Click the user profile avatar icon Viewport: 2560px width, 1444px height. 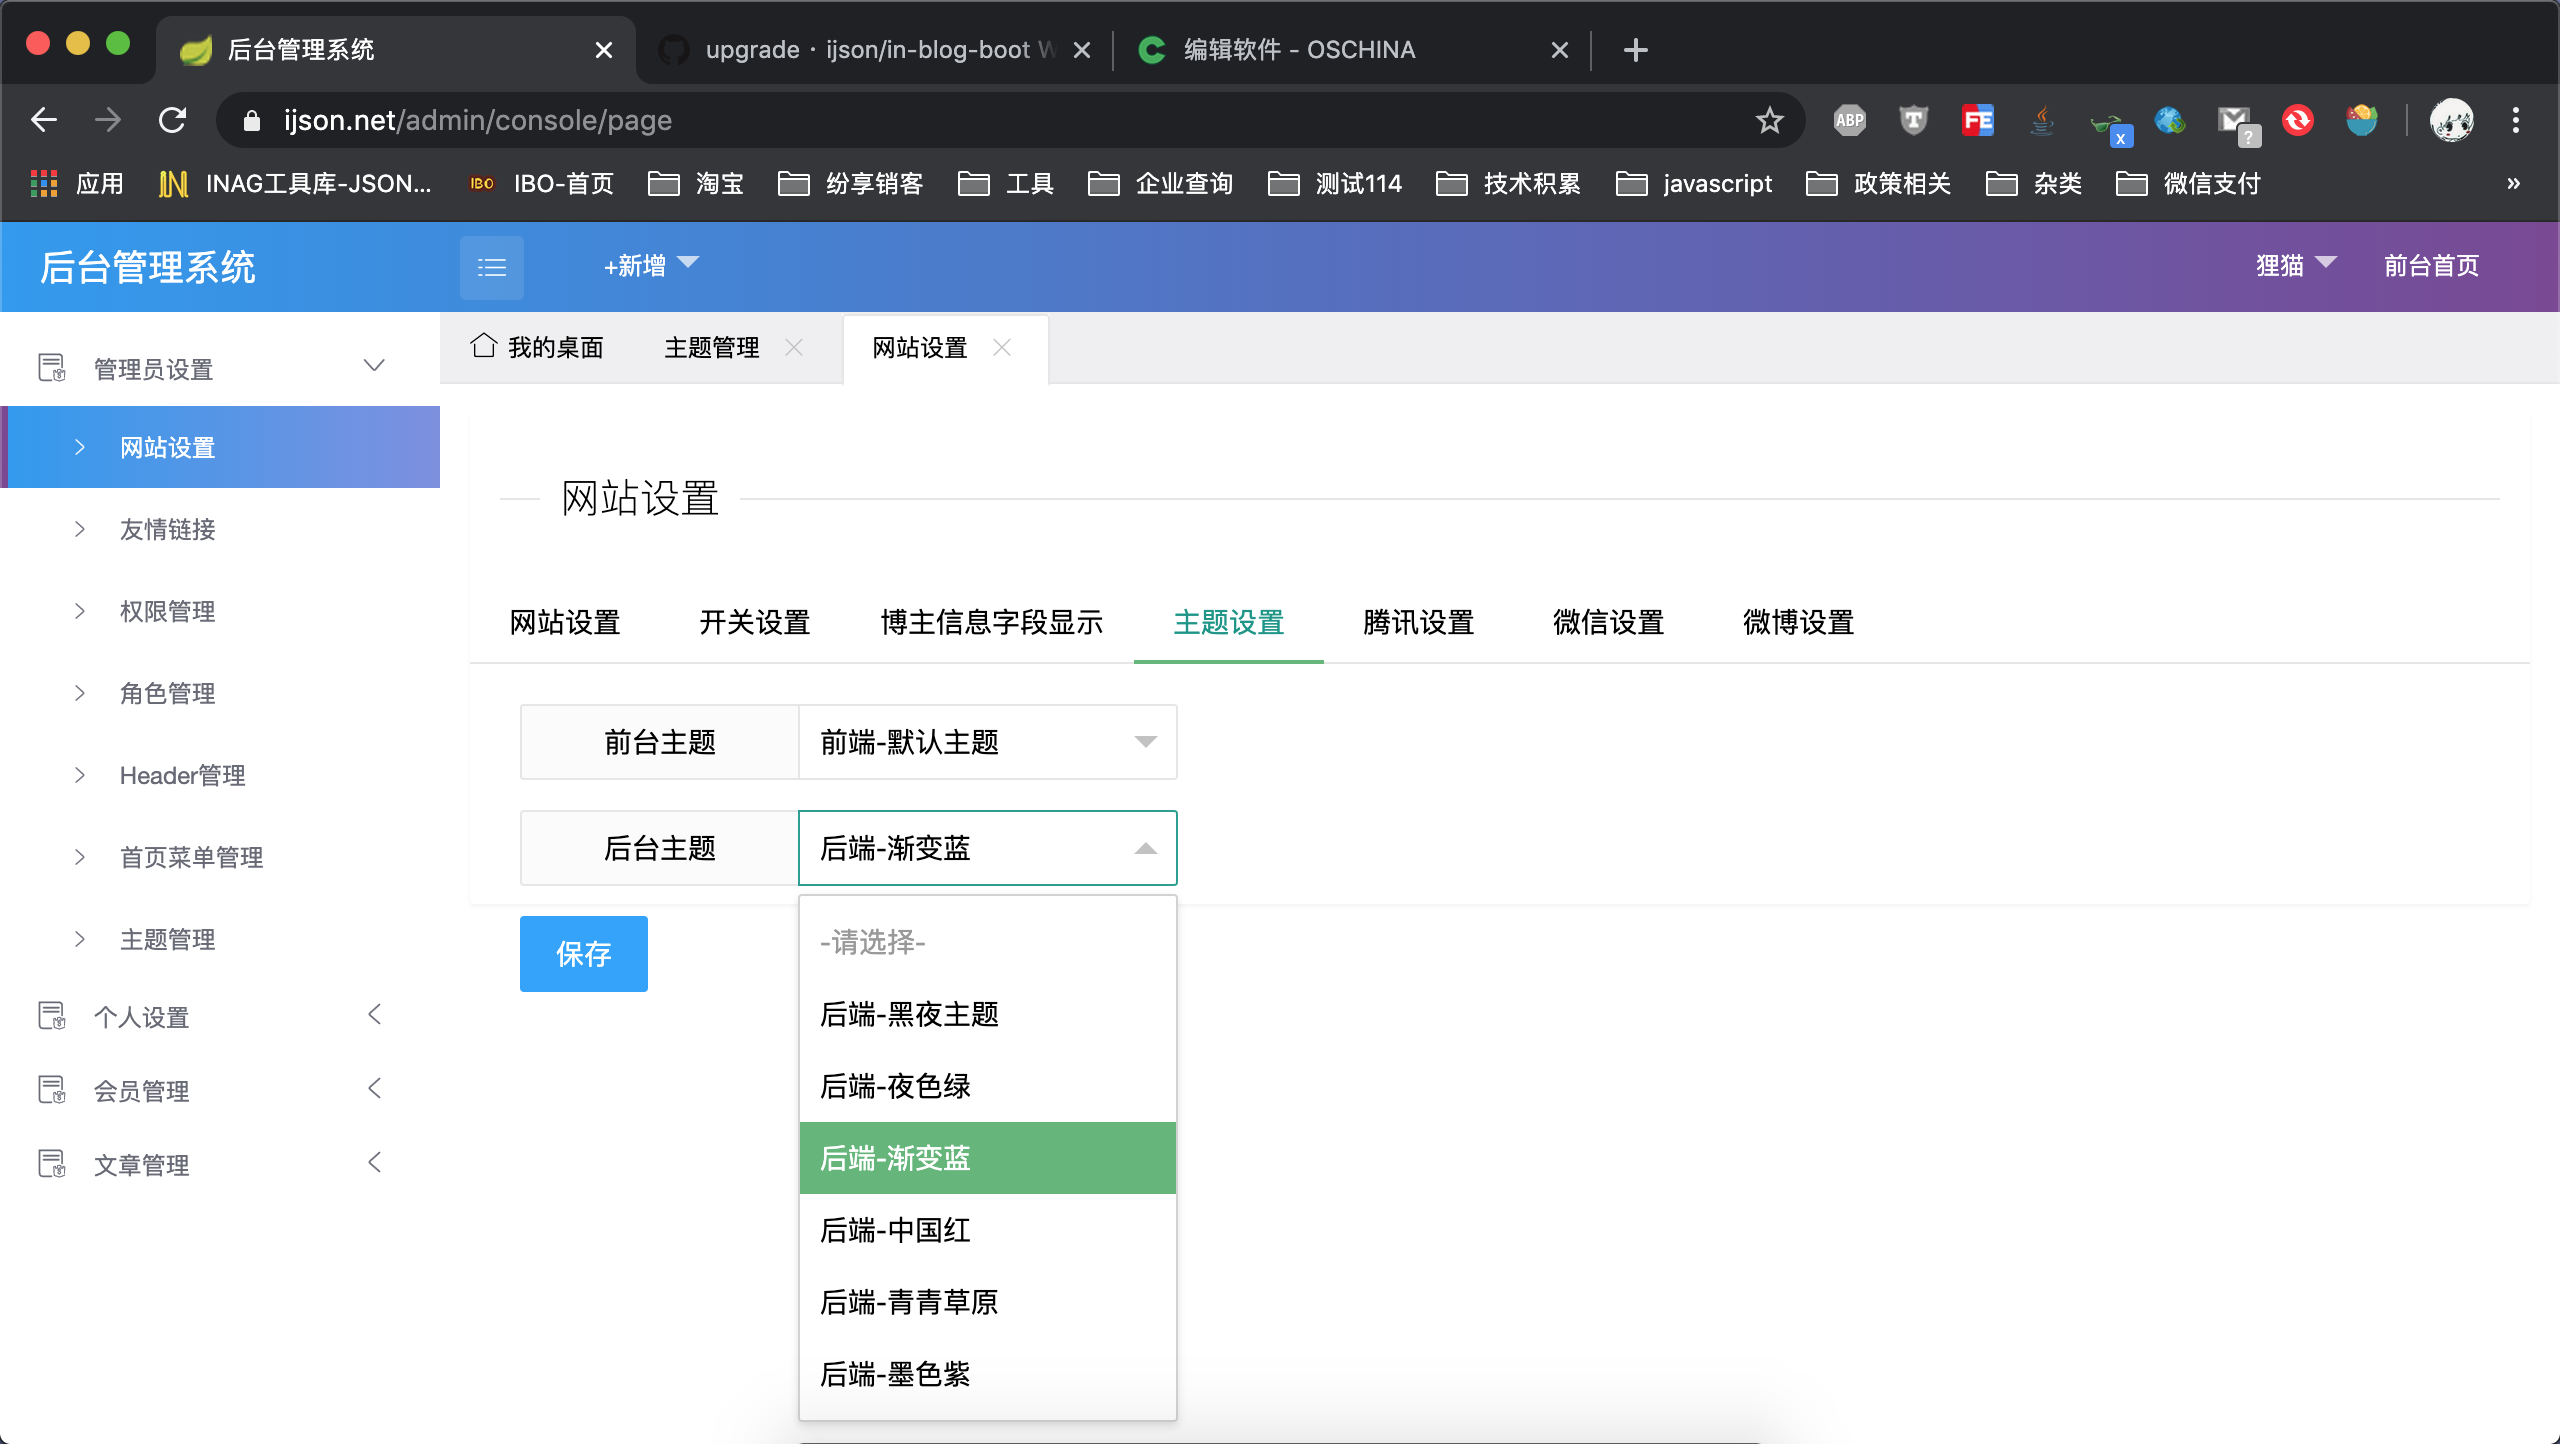click(x=2451, y=120)
